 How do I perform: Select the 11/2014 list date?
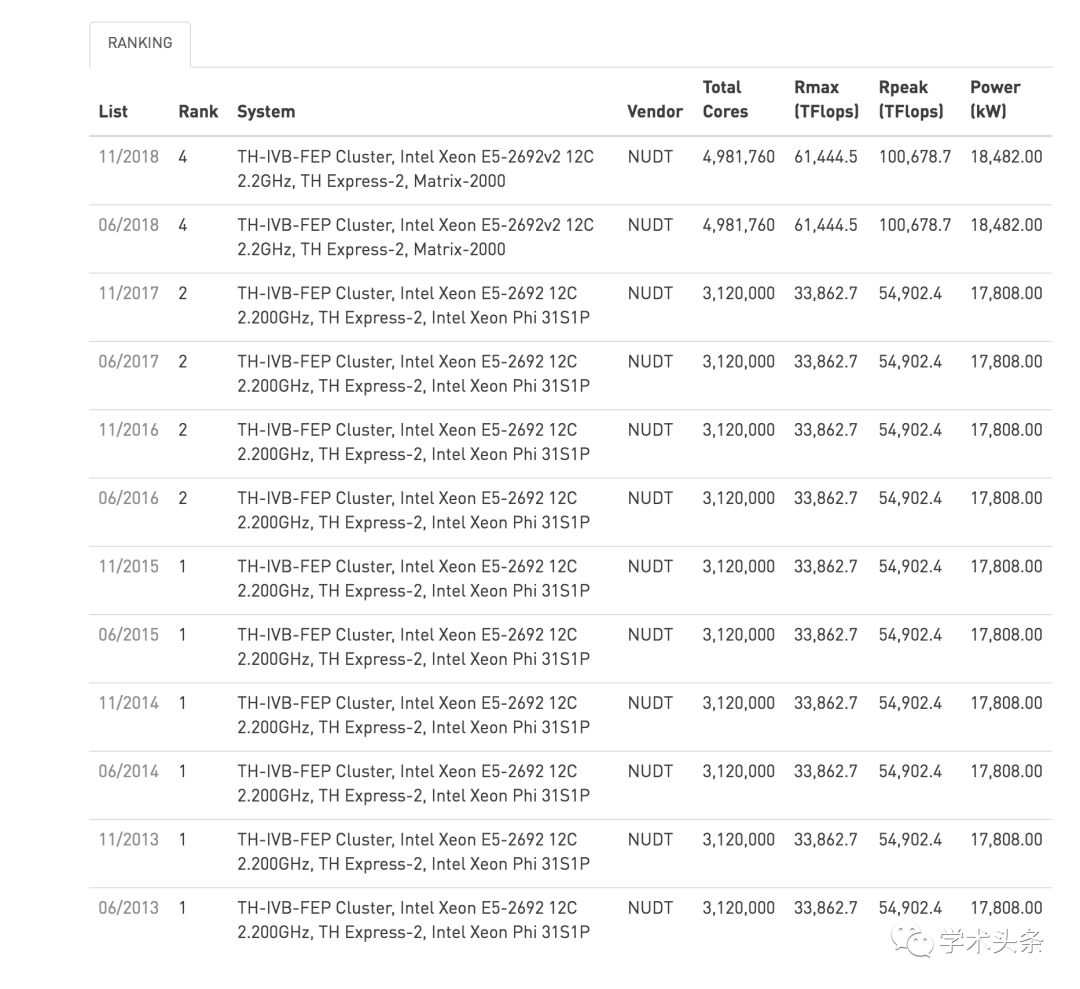129,702
